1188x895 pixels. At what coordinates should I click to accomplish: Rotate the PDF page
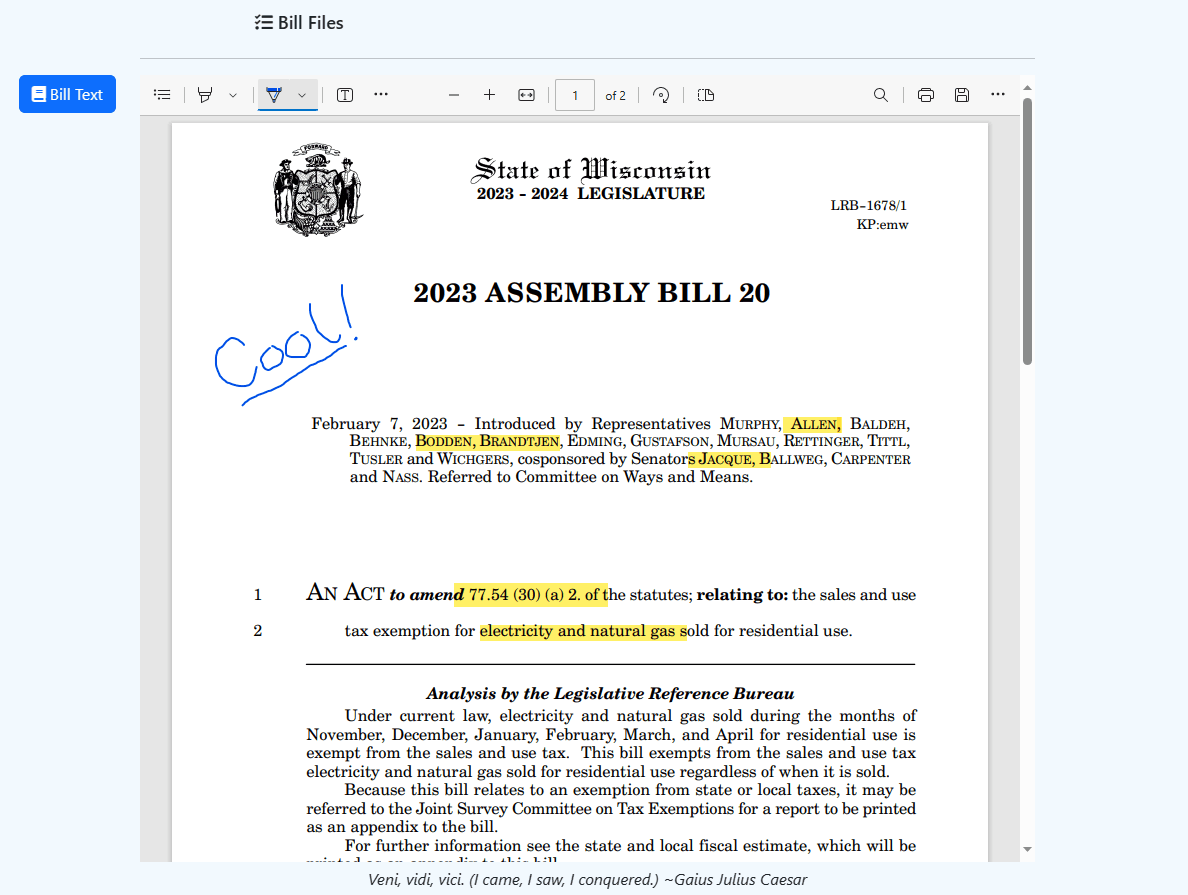(x=661, y=95)
